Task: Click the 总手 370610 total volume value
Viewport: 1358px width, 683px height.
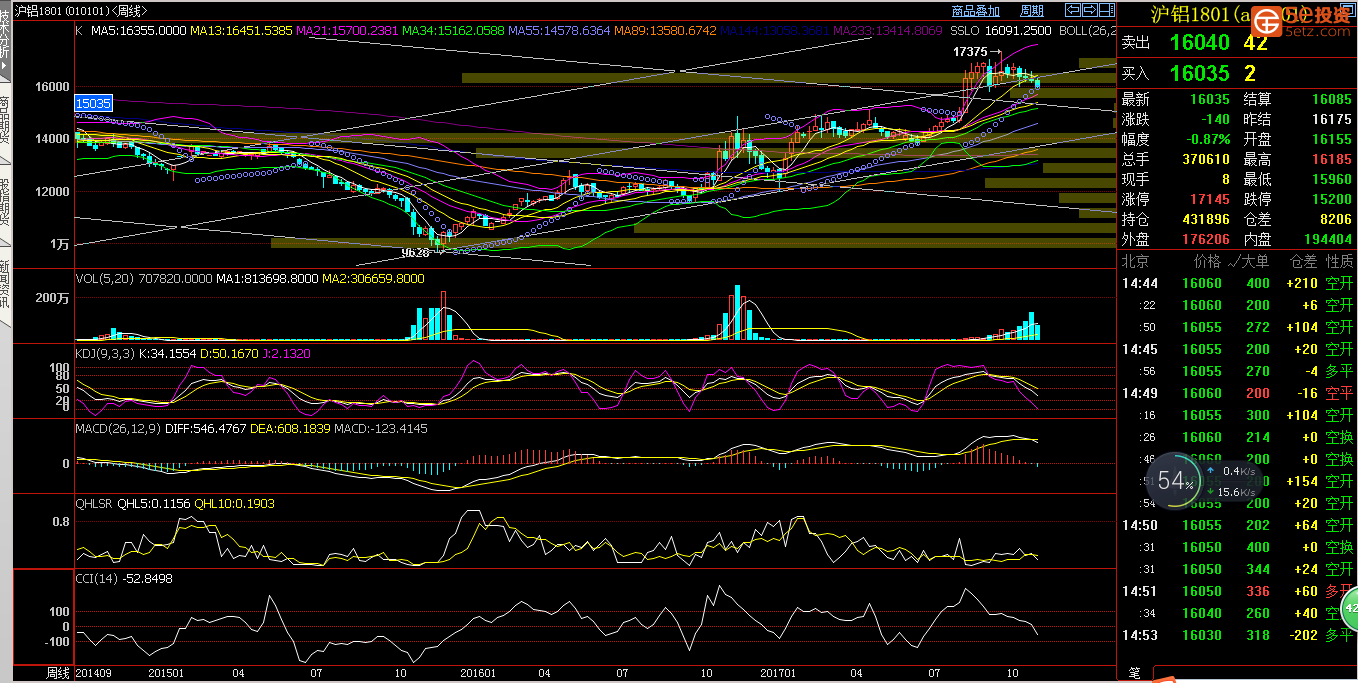Action: 1205,159
